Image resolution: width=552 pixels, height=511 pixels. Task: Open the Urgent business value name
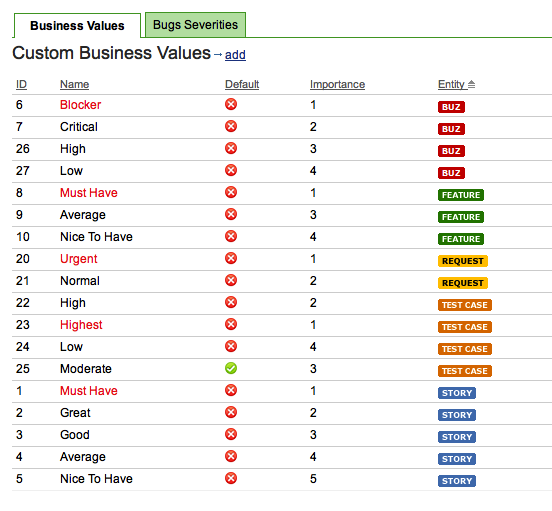pos(79,259)
